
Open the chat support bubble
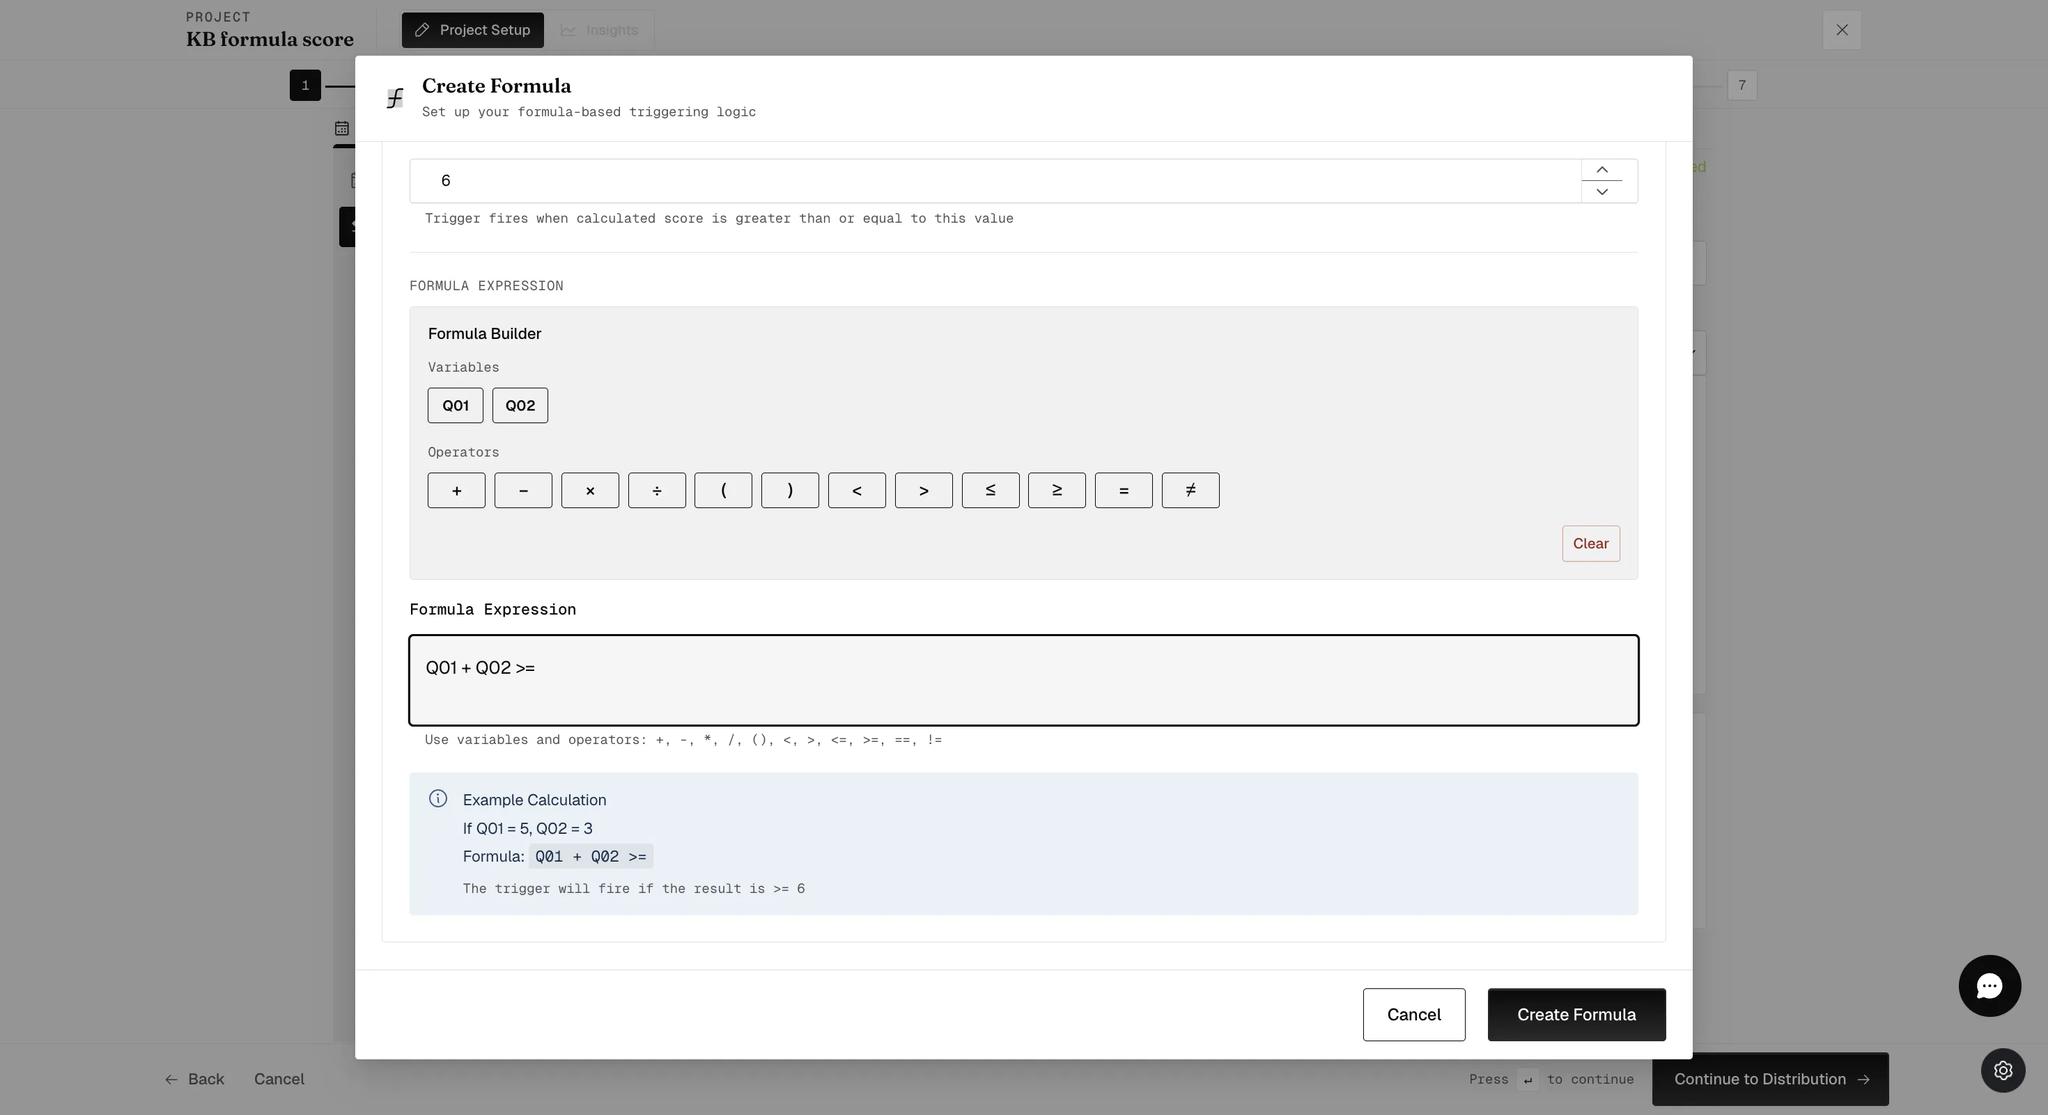(x=1990, y=986)
